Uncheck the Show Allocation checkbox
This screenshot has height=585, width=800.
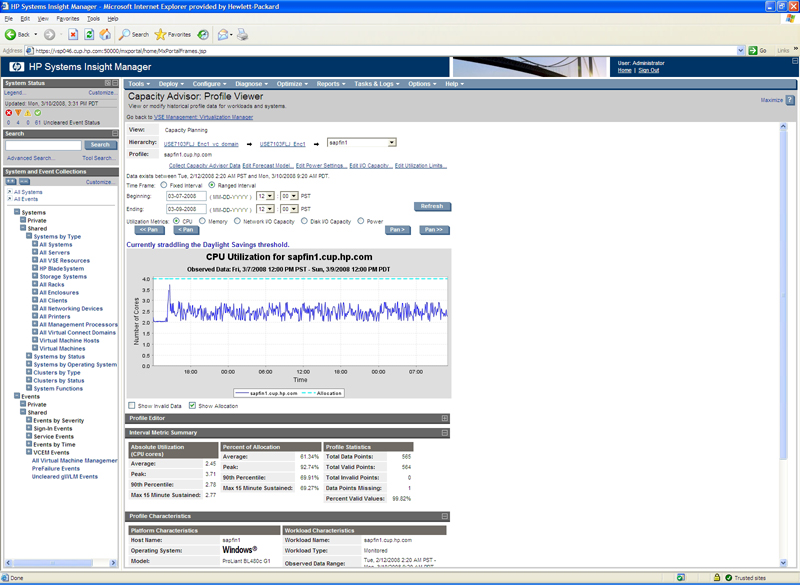[x=192, y=406]
